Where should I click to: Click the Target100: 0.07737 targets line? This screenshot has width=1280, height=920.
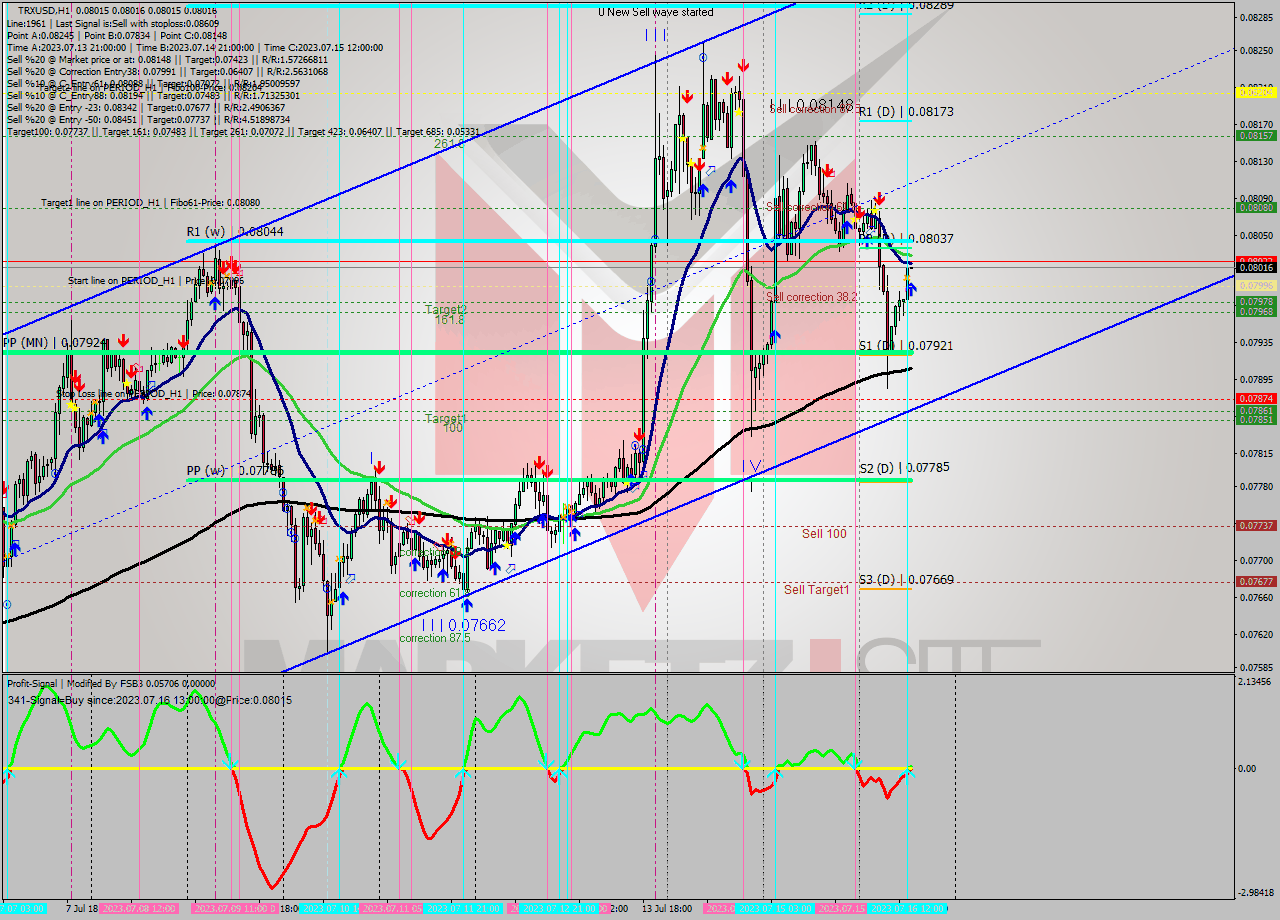pos(243,131)
